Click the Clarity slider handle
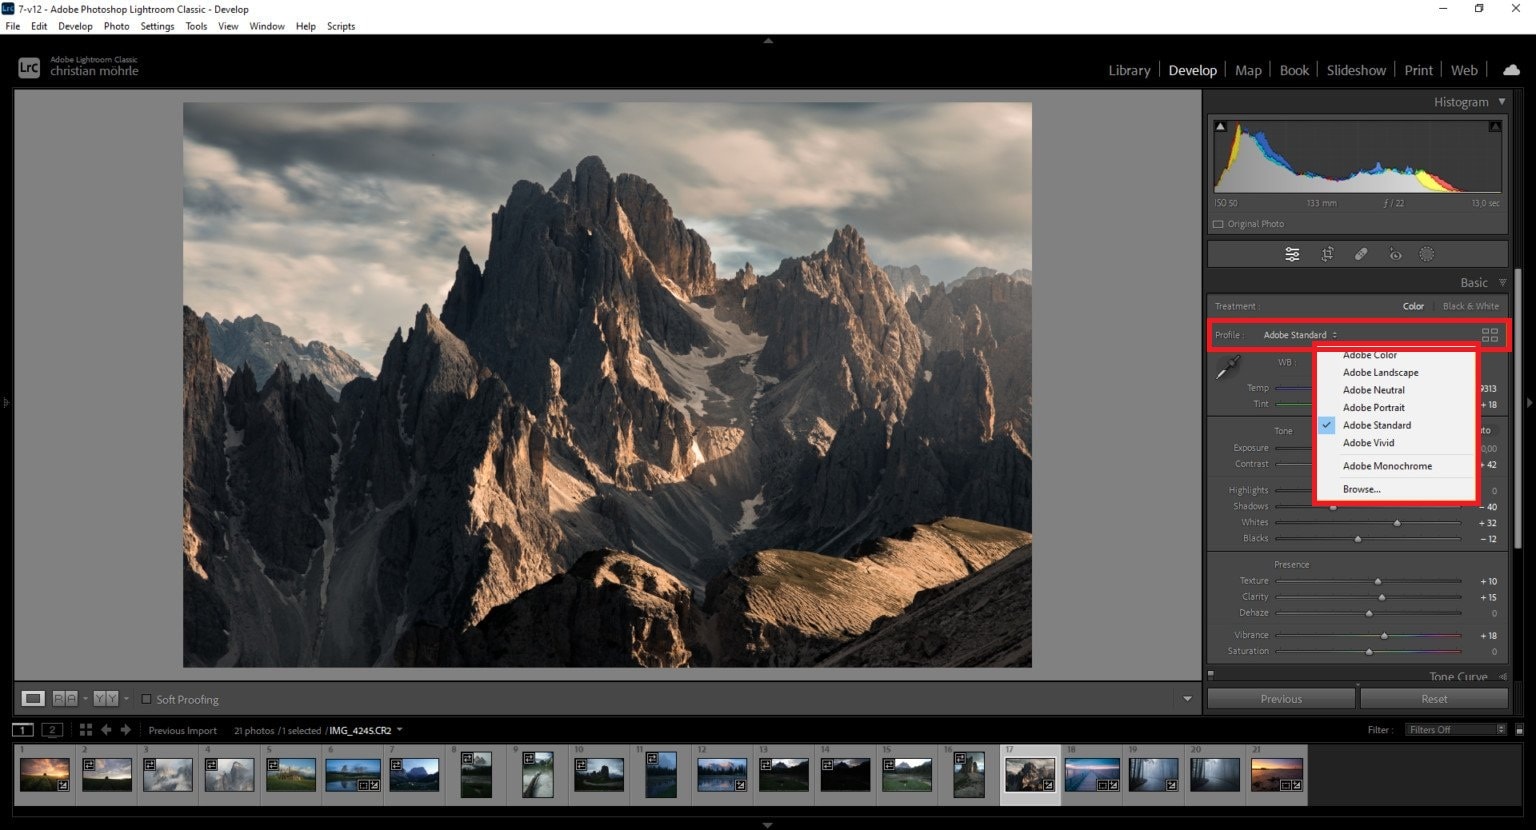The image size is (1536, 830). coord(1382,597)
